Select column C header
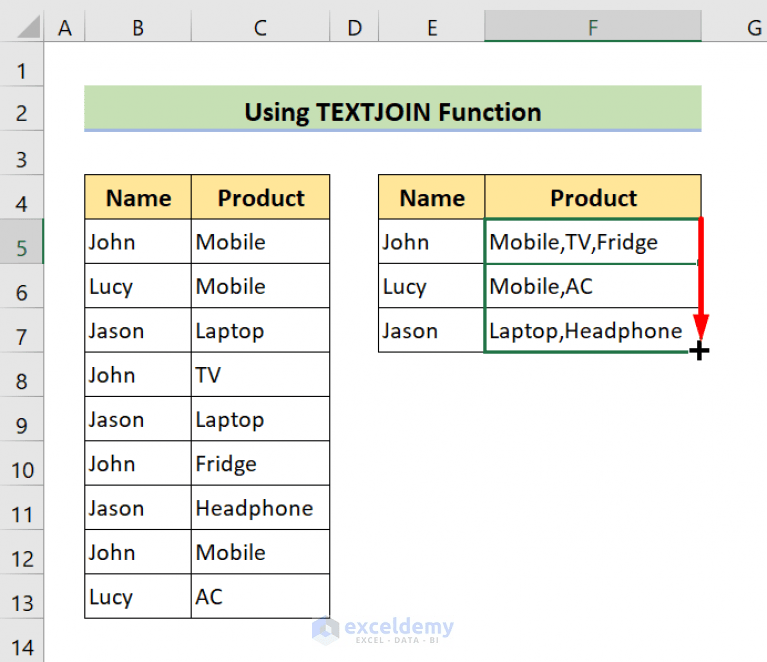Image resolution: width=767 pixels, height=662 pixels. (260, 28)
